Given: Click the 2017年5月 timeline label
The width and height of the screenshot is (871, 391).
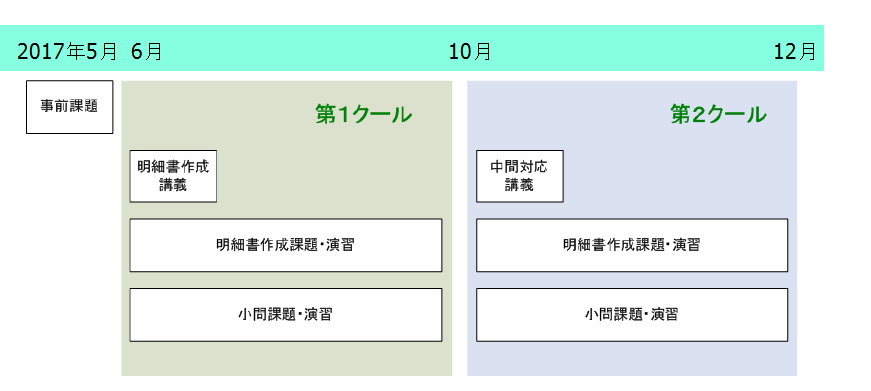Looking at the screenshot, I should [67, 52].
